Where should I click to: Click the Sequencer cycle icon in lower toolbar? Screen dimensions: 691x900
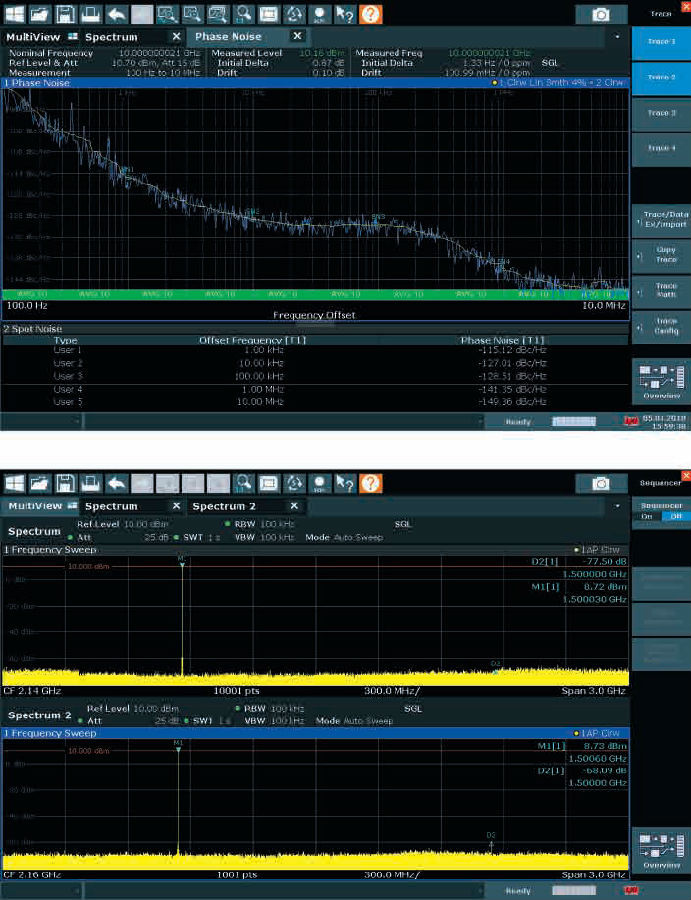tap(294, 483)
